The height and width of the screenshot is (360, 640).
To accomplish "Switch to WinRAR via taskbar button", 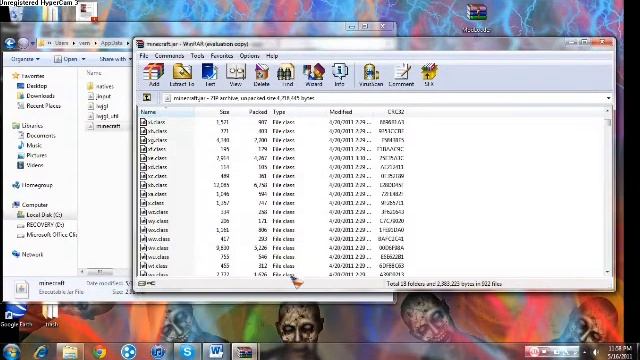I will pos(244,351).
